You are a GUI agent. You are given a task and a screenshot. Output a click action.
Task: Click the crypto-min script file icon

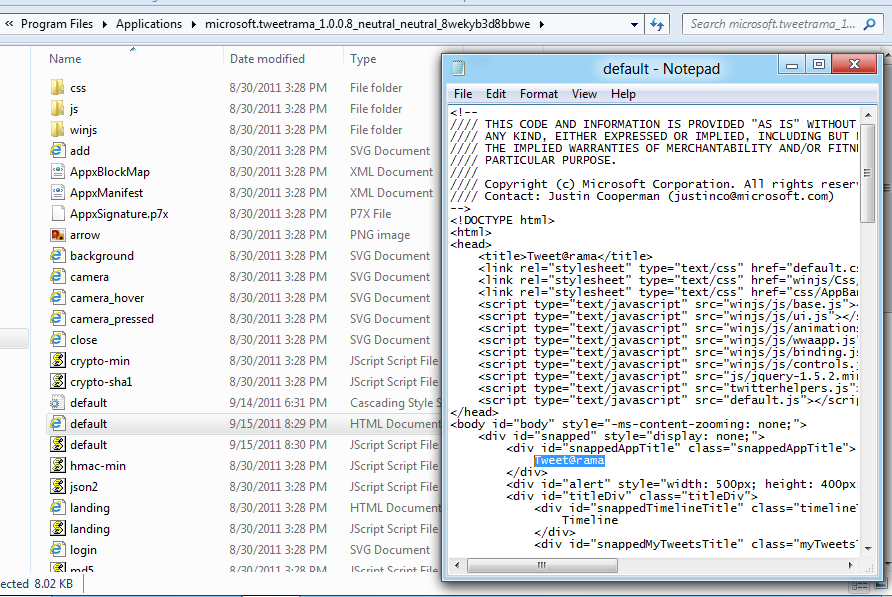pyautogui.click(x=57, y=361)
